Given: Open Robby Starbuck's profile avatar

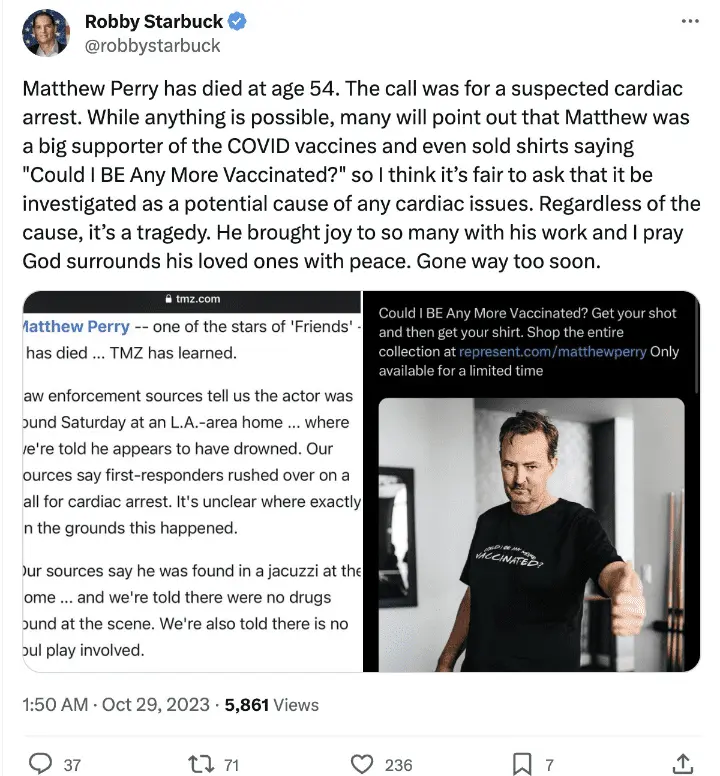Looking at the screenshot, I should pyautogui.click(x=45, y=33).
